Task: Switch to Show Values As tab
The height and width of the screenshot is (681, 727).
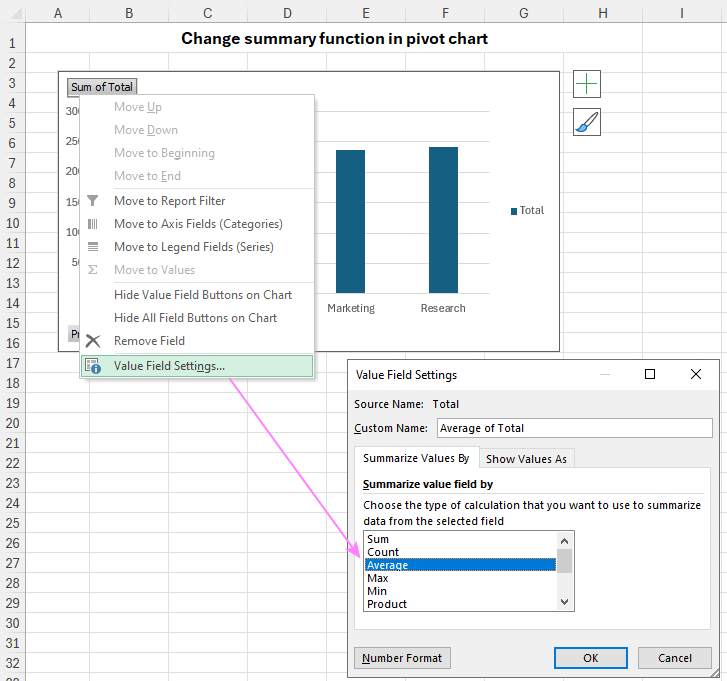Action: coord(526,459)
